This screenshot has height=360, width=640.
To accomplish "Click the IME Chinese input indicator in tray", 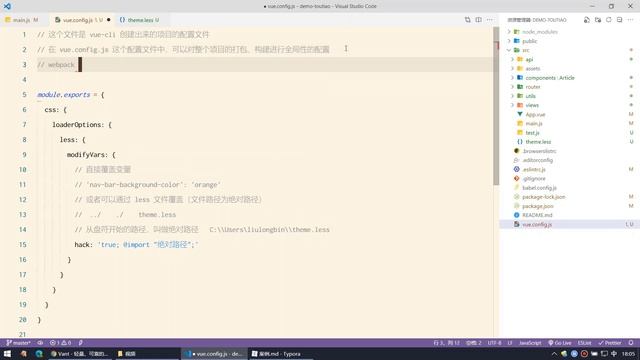I will click(614, 354).
